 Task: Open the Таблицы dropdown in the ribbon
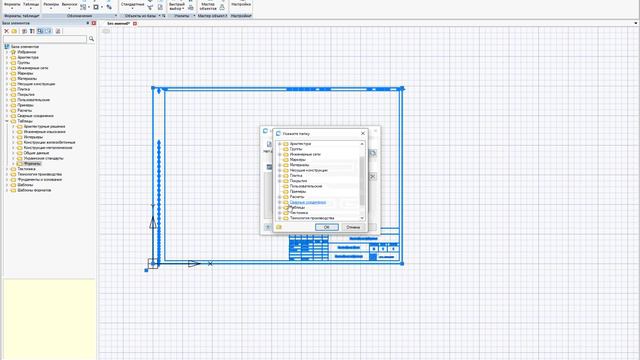(31, 6)
